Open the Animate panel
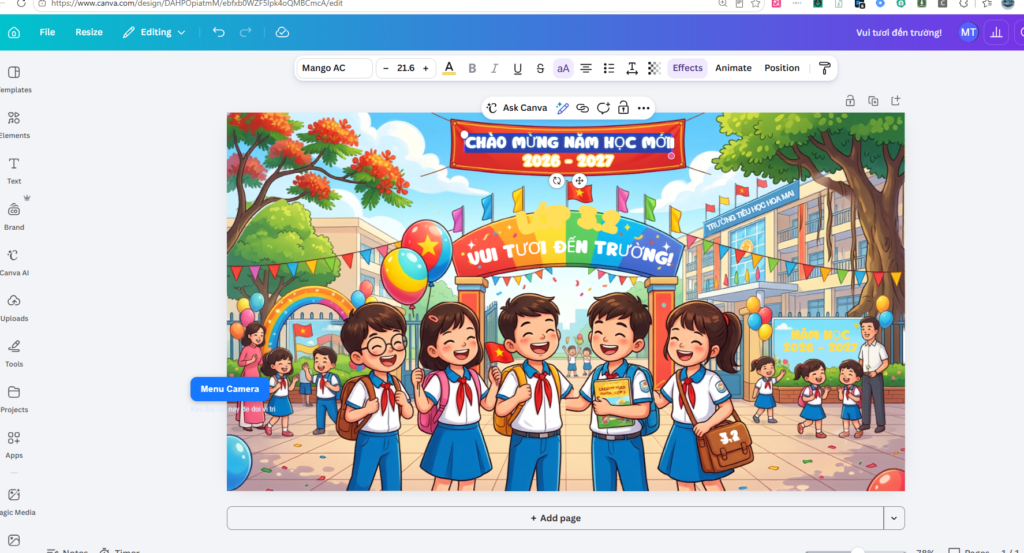Image resolution: width=1024 pixels, height=553 pixels. [733, 68]
